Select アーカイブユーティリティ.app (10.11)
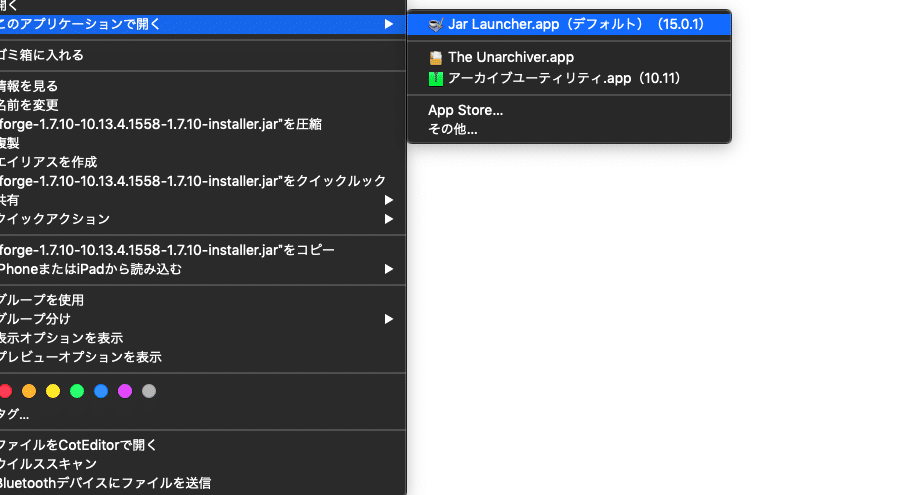The width and height of the screenshot is (900, 495). coord(569,78)
